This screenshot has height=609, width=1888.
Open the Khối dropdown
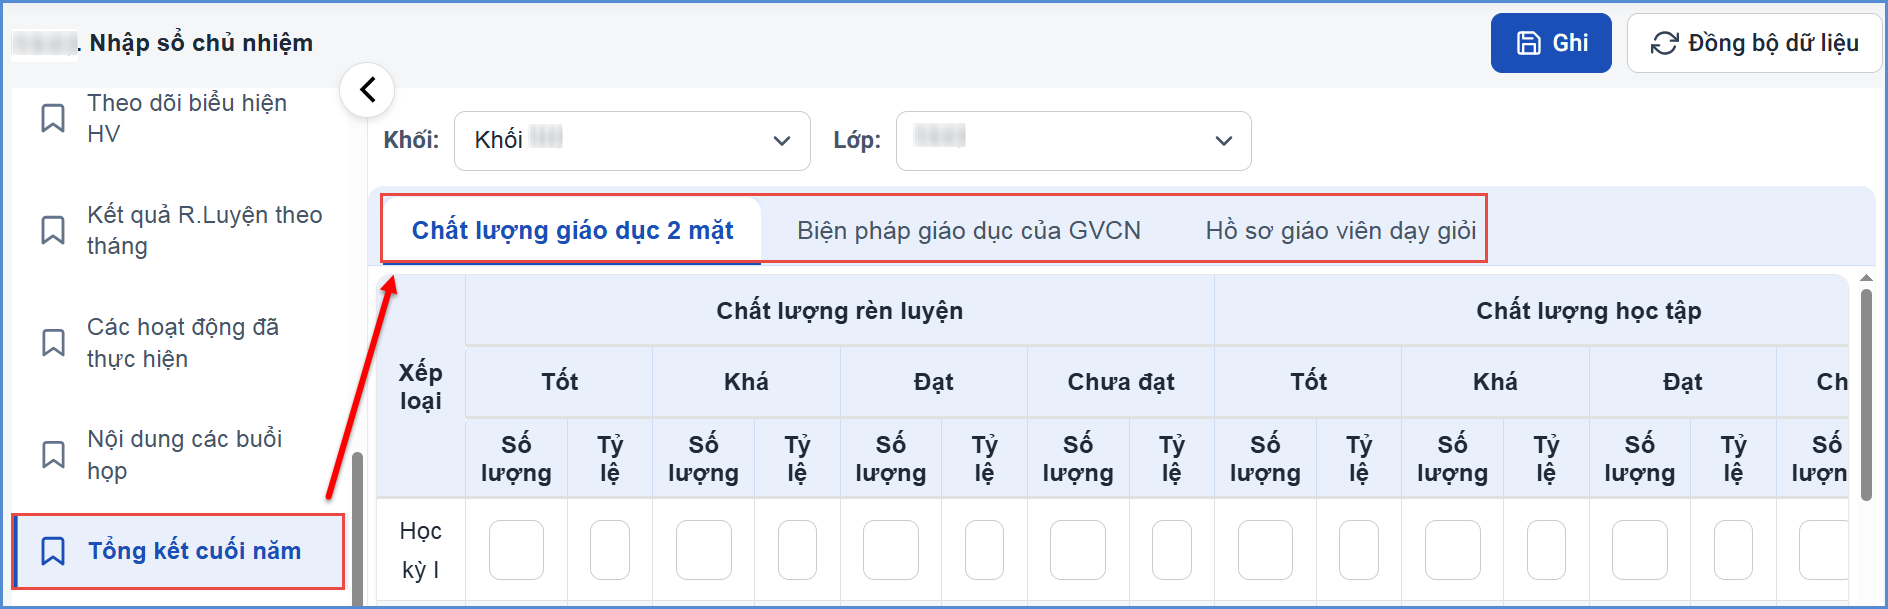click(632, 141)
